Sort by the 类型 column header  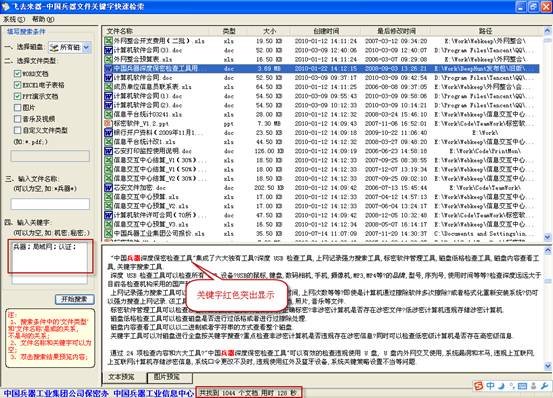tap(229, 31)
